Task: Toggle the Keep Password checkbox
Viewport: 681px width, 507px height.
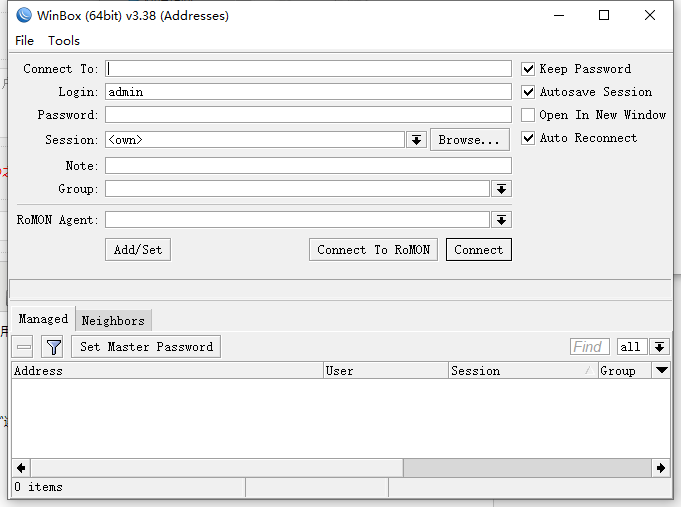Action: [x=528, y=69]
